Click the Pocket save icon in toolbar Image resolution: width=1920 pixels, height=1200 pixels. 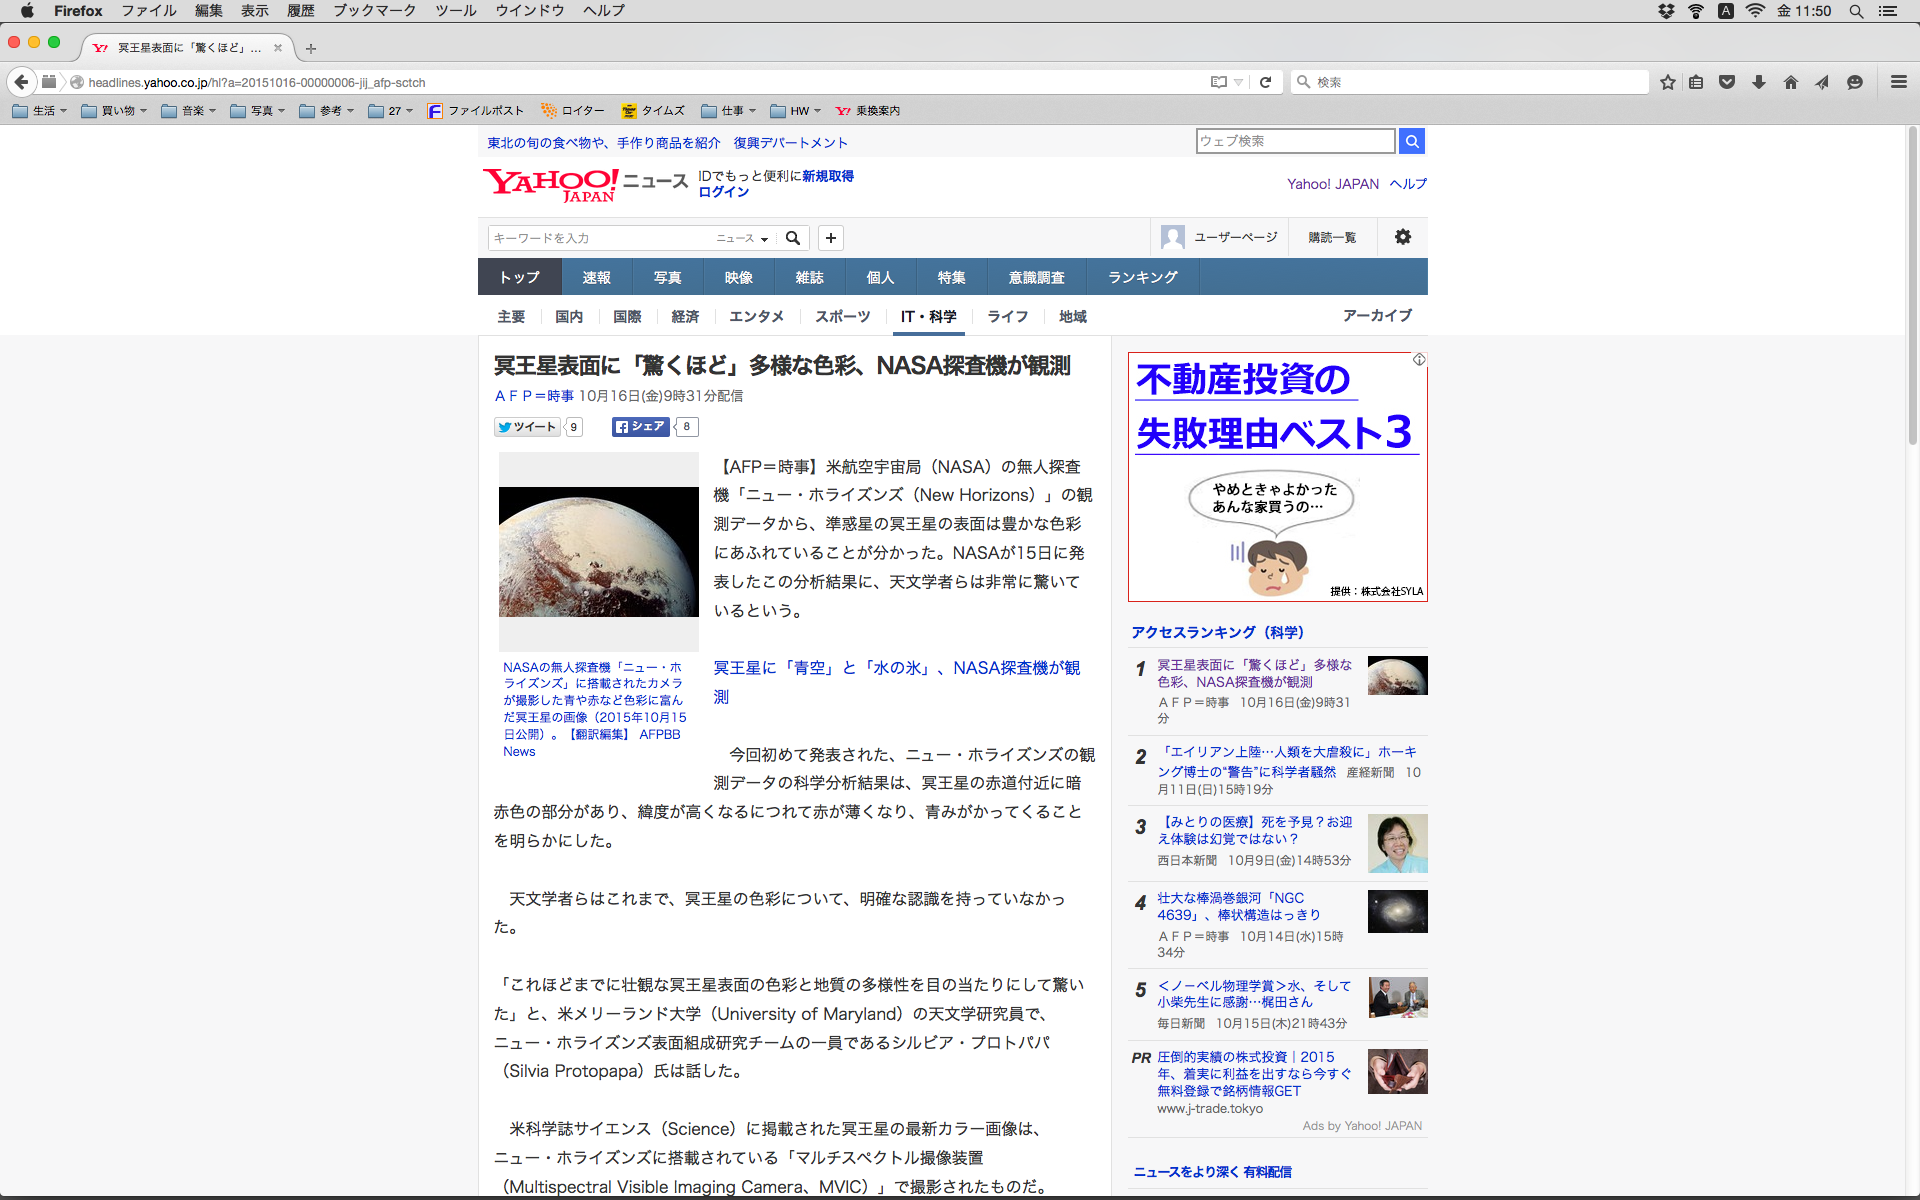pos(1727,82)
